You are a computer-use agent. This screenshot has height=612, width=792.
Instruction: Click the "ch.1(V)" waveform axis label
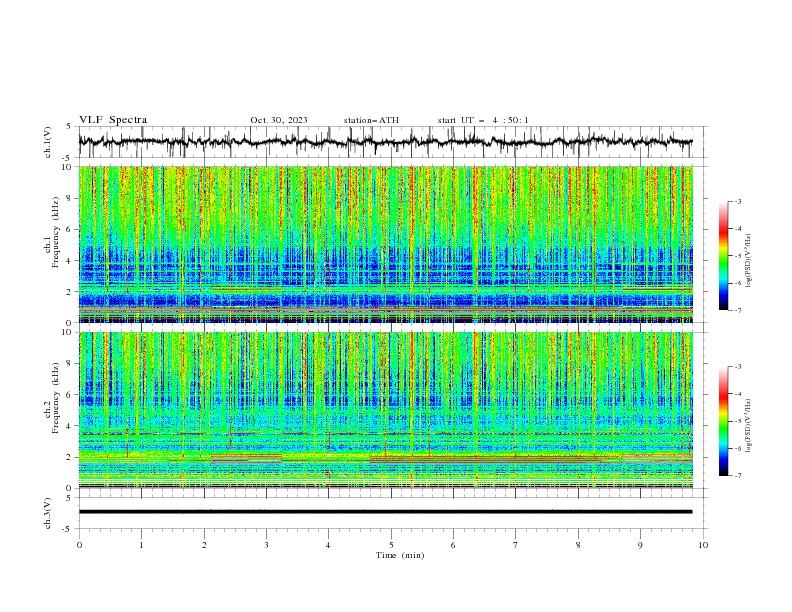coord(48,142)
